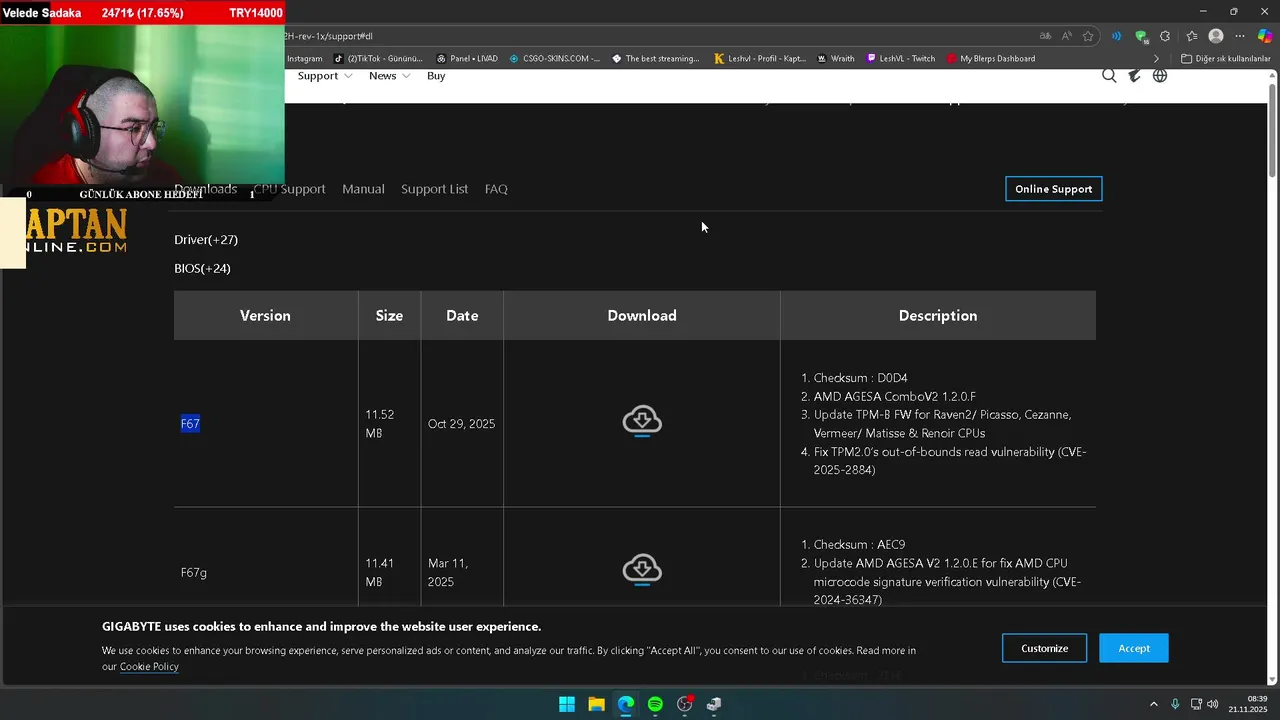This screenshot has height=720, width=1280.
Task: Open Read aloud icon in address bar
Action: click(1067, 36)
